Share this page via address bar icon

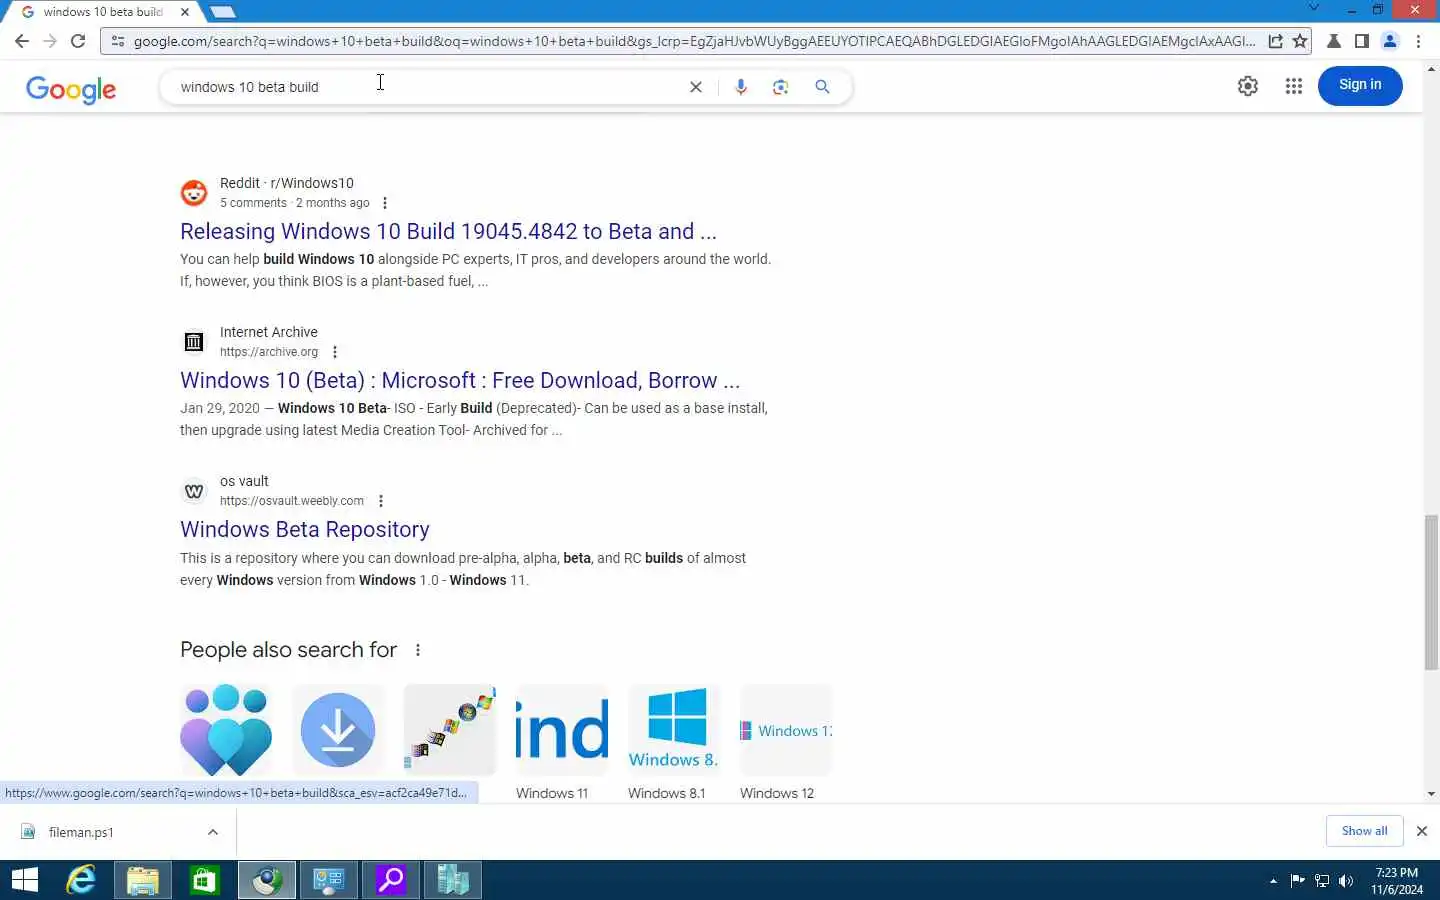pos(1275,41)
